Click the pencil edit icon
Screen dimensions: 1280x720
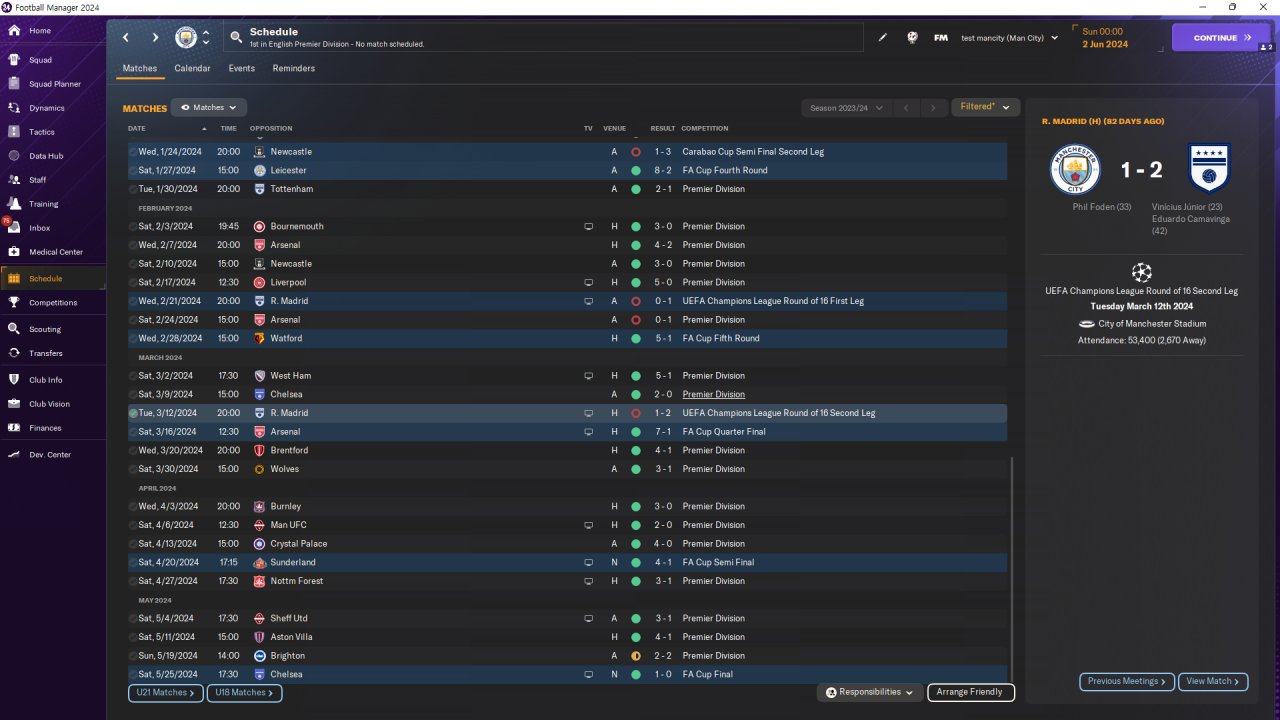coord(883,38)
